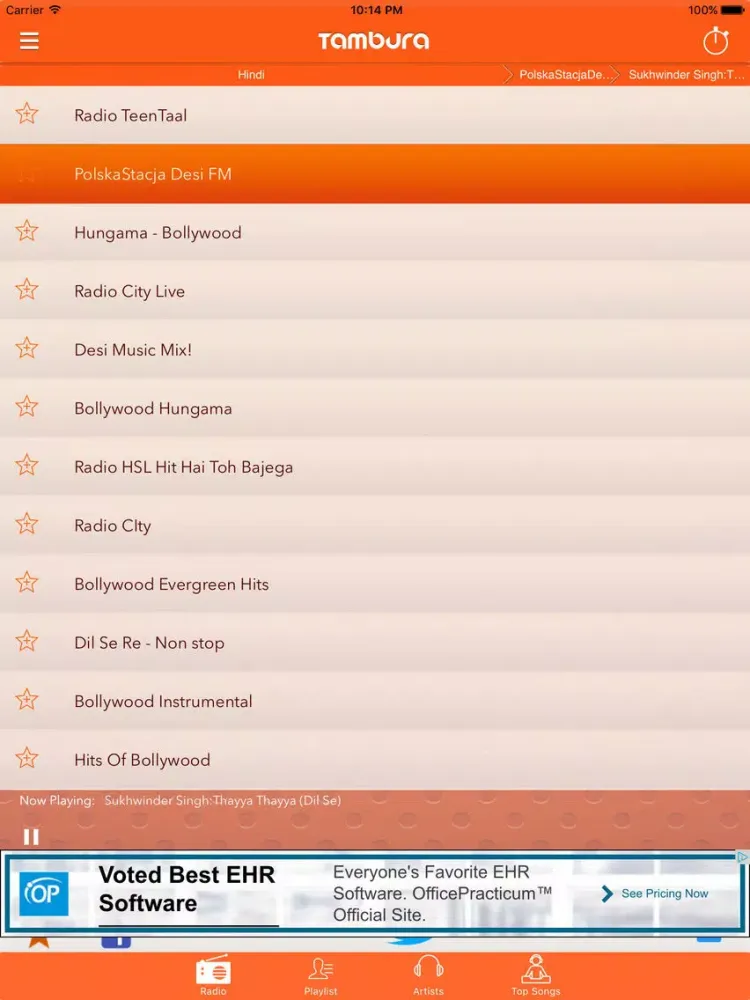
Task: Play Bollywood Instrumental station
Action: (x=375, y=702)
